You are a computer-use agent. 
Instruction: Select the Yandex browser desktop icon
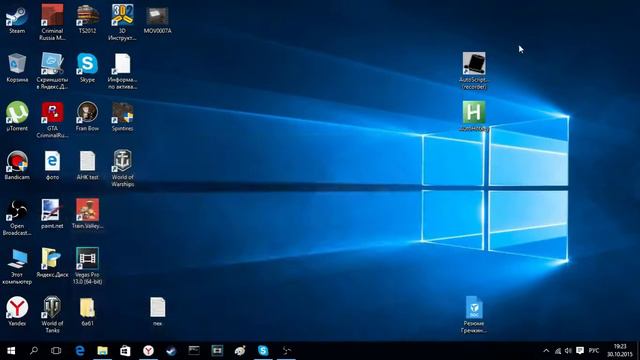[17, 312]
